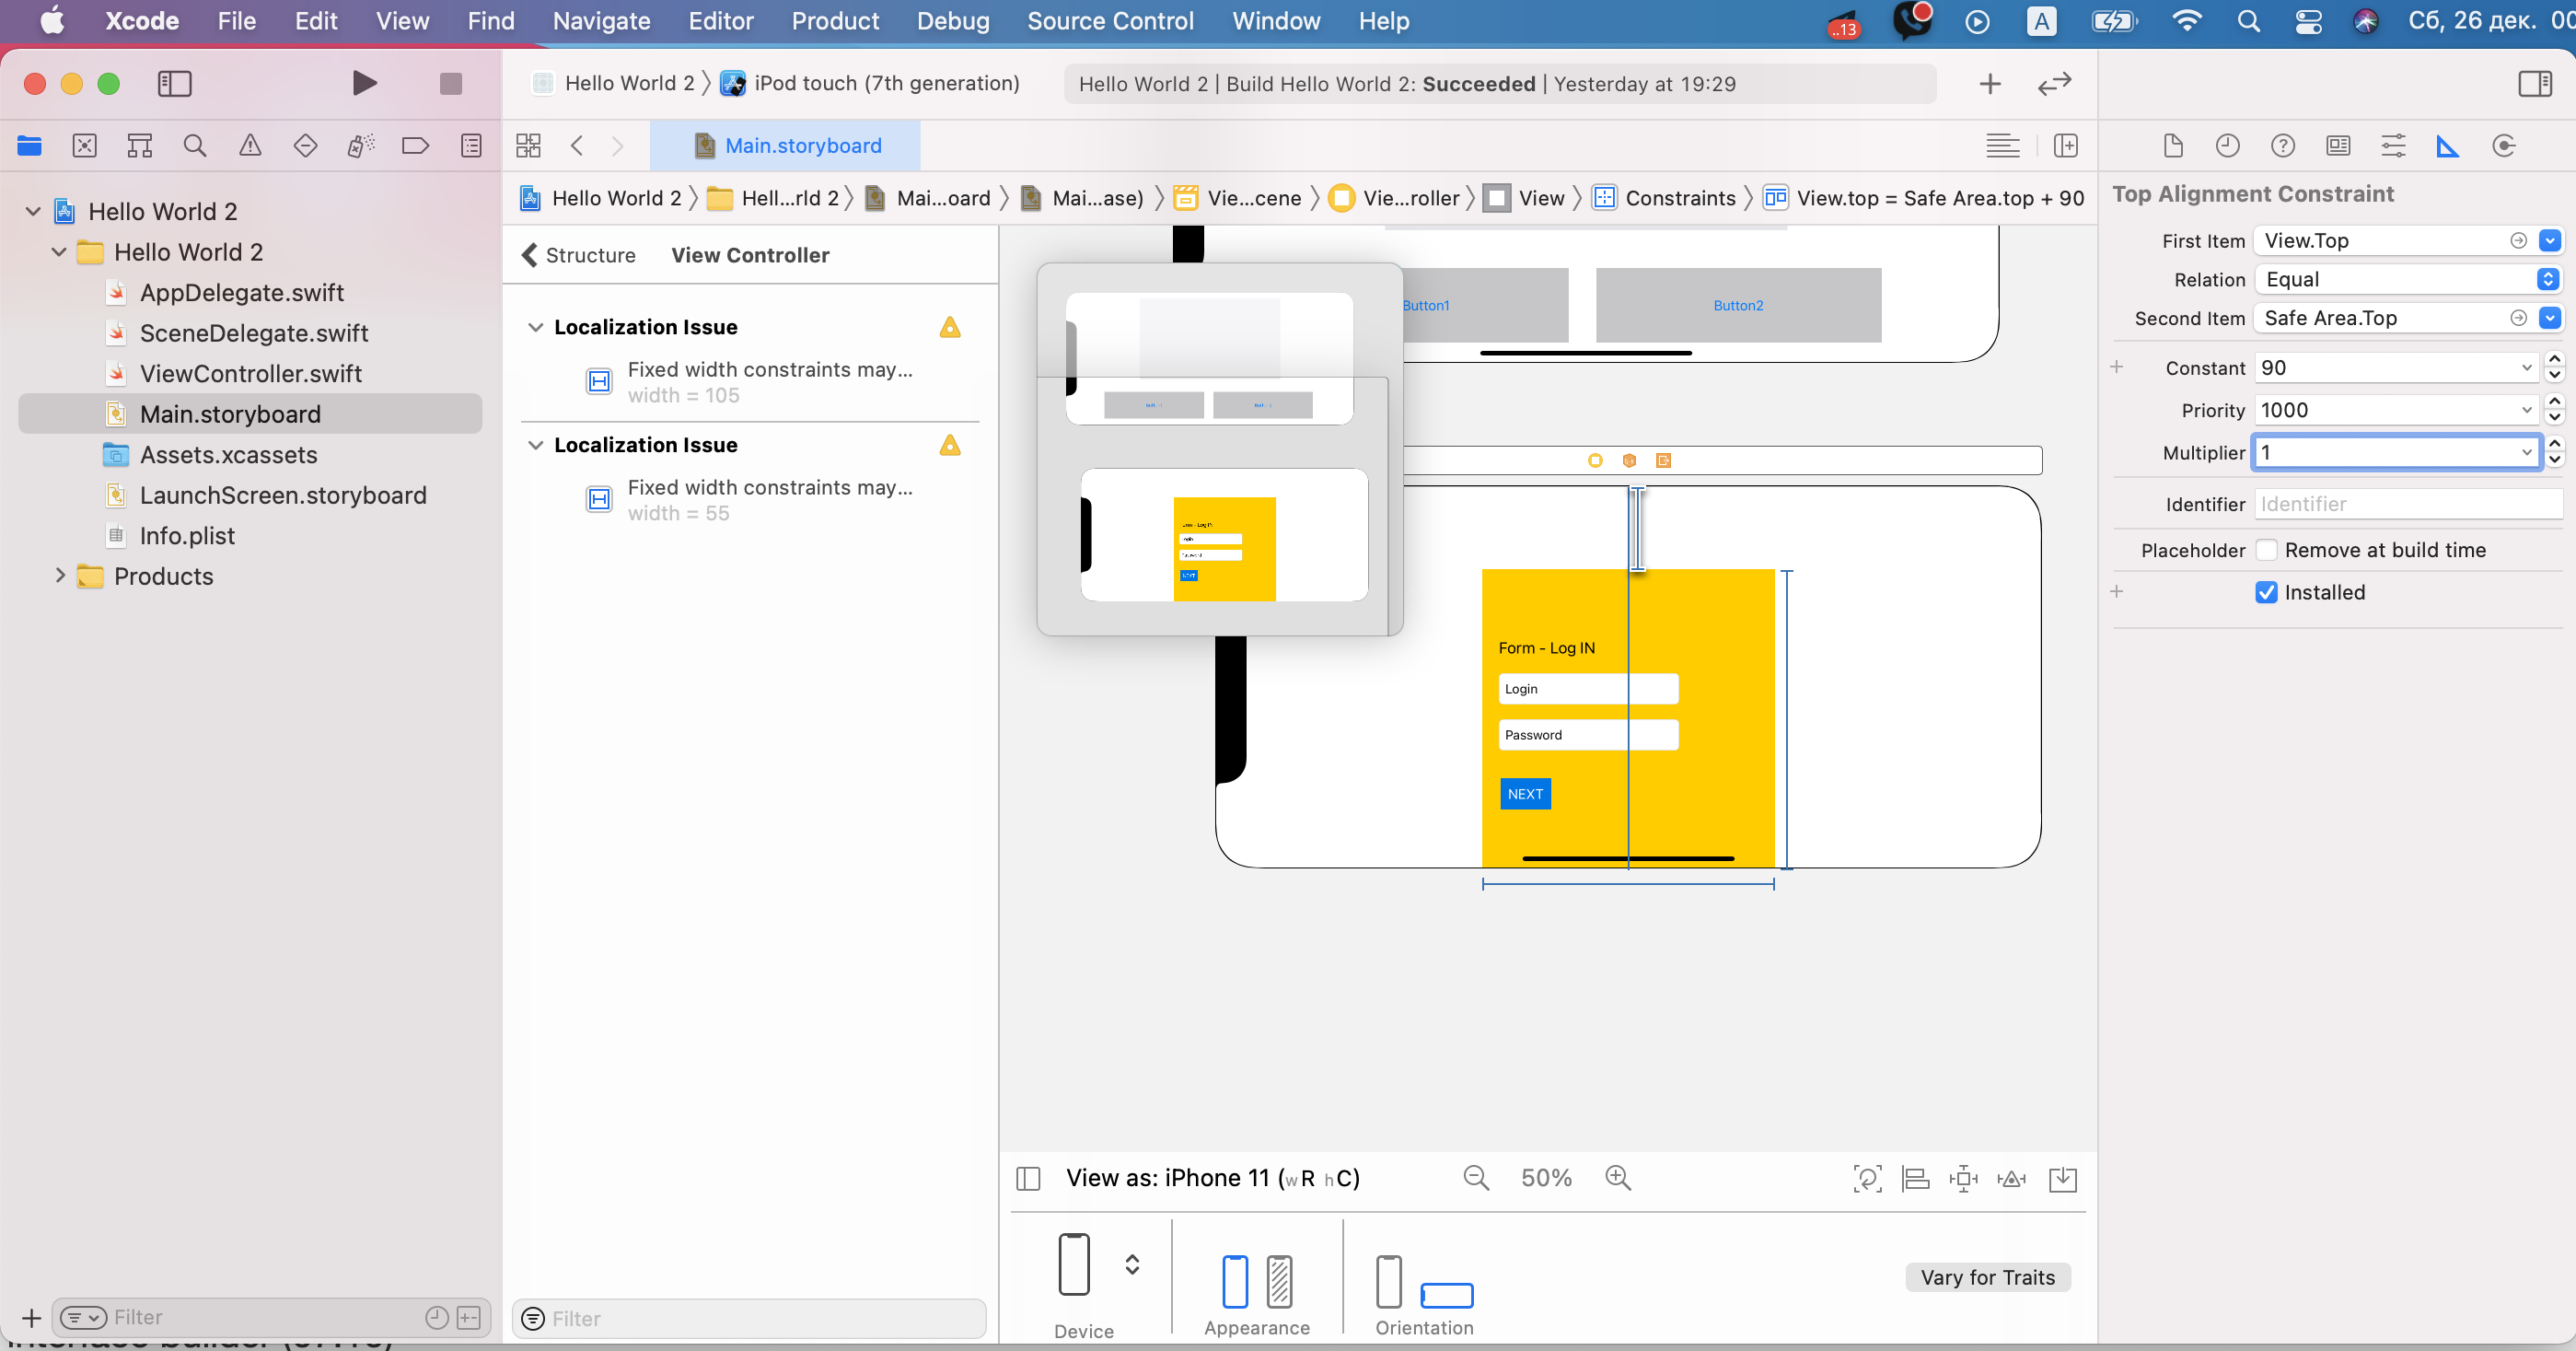Open the Navigate menu
Viewport: 2576px width, 1351px height.
tap(601, 21)
